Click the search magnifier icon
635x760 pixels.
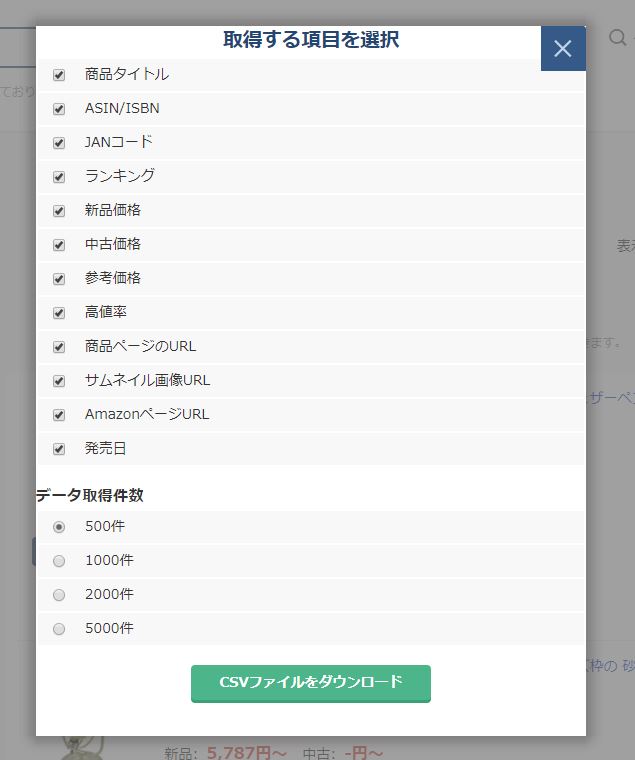click(618, 37)
